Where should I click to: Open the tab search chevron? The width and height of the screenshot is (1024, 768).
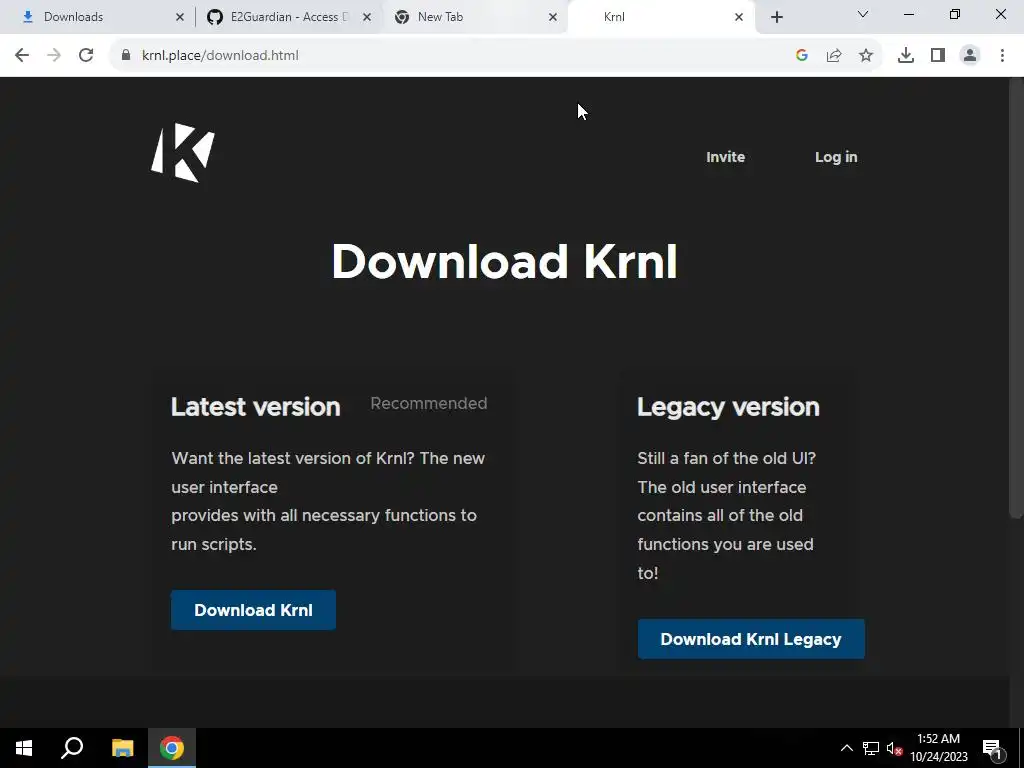[863, 14]
